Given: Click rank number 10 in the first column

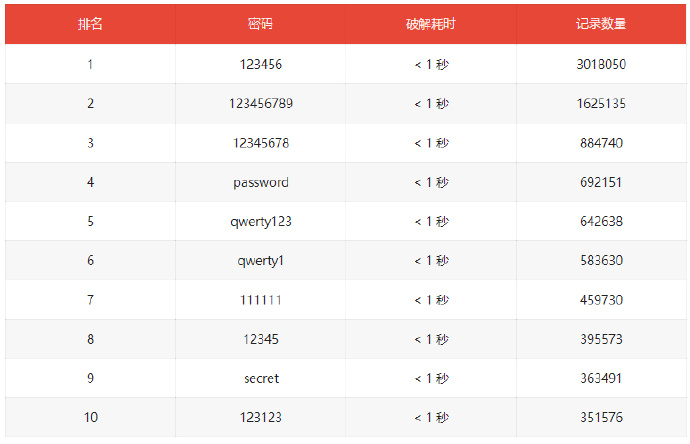Looking at the screenshot, I should [91, 417].
